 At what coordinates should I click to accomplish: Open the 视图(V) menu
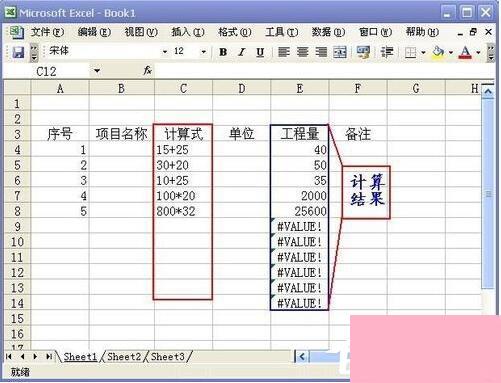point(141,32)
